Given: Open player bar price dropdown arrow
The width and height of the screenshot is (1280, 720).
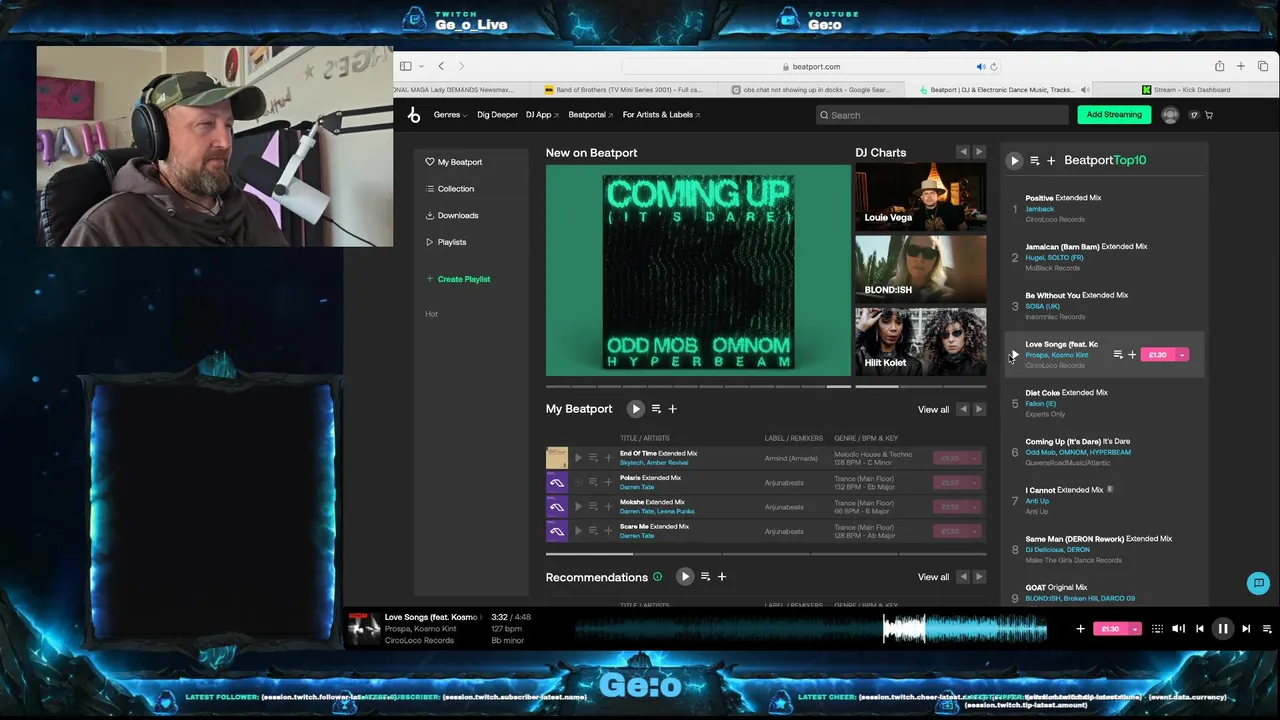Looking at the screenshot, I should (1135, 629).
